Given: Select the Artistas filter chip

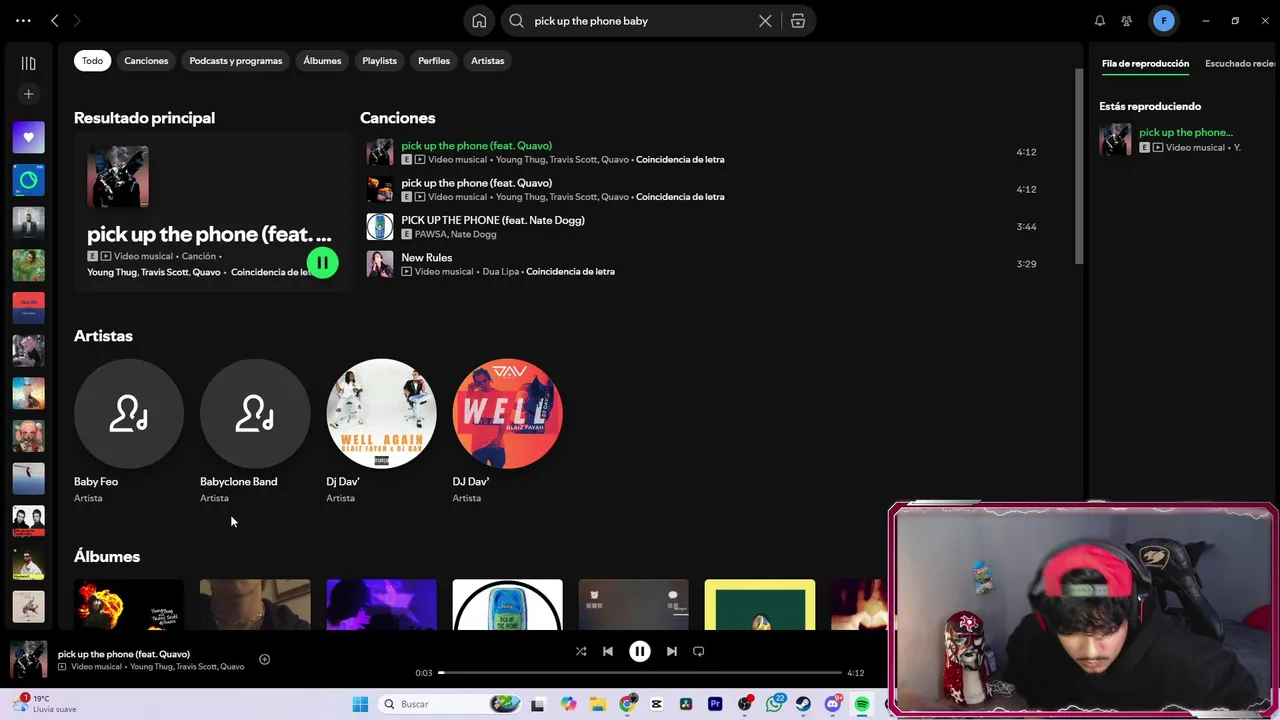Looking at the screenshot, I should click(x=488, y=61).
